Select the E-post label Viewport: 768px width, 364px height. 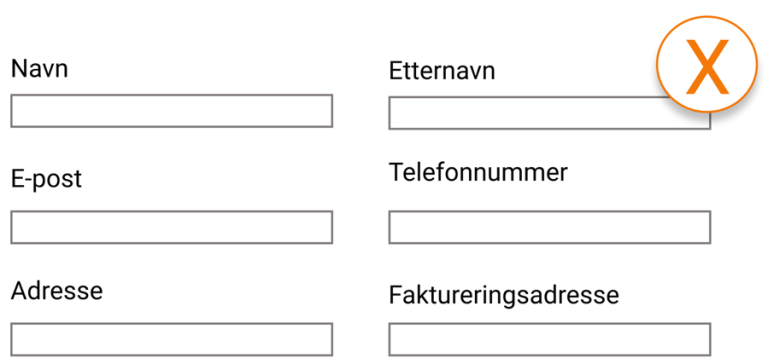click(x=46, y=180)
